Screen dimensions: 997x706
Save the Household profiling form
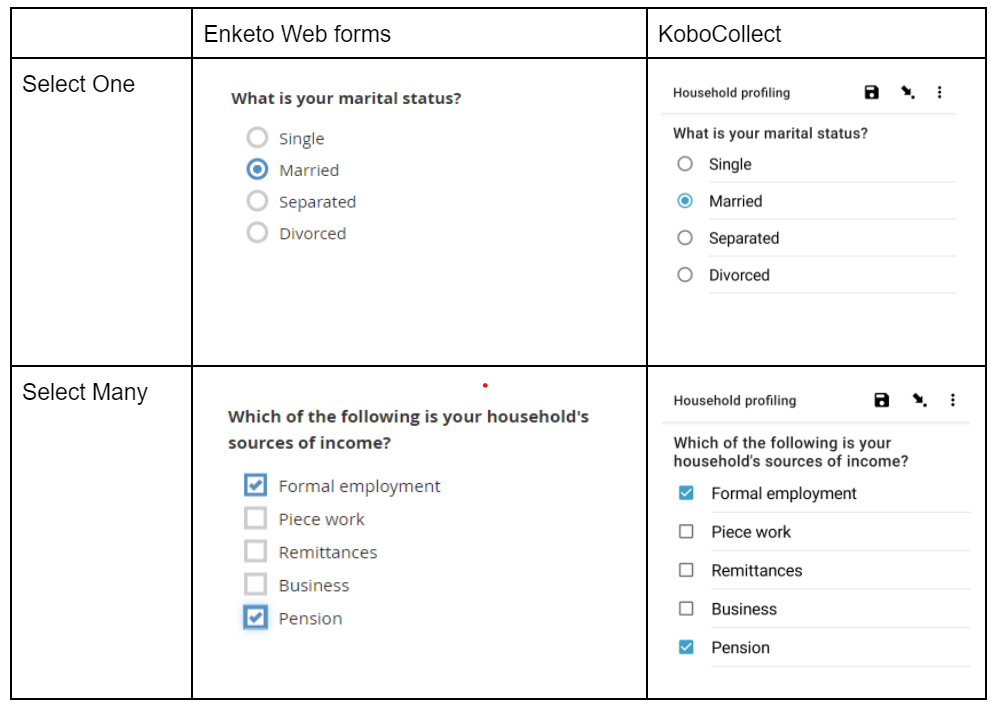(x=871, y=92)
